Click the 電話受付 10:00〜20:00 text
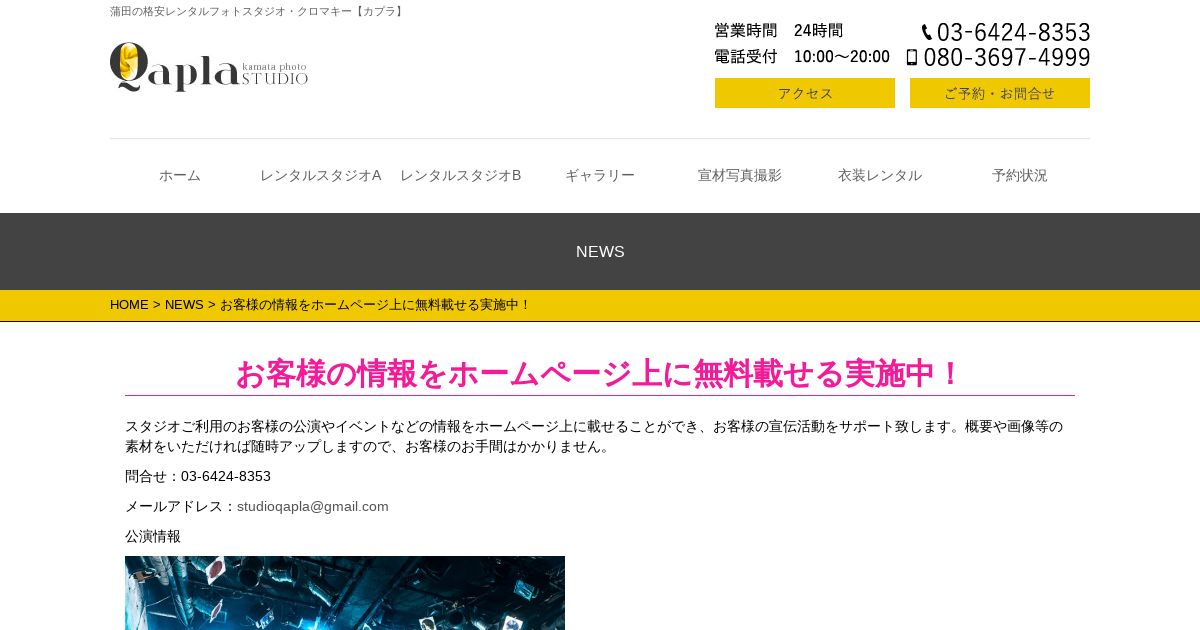1200x630 pixels. pos(802,57)
